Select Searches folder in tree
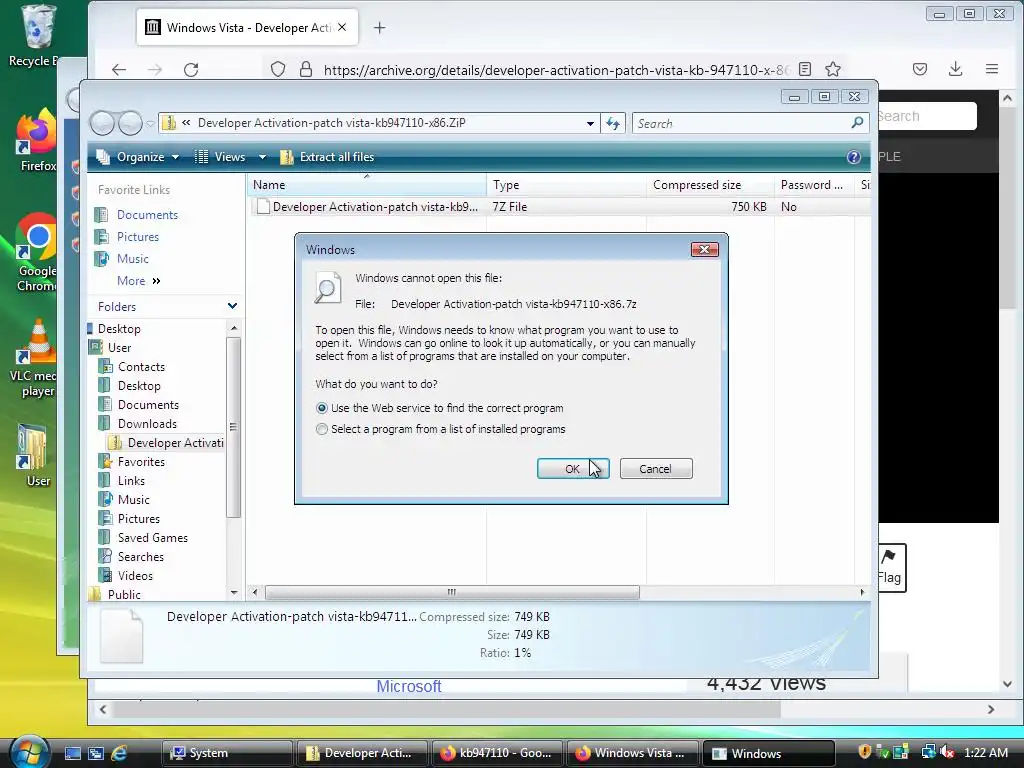The height and width of the screenshot is (768, 1024). point(140,556)
